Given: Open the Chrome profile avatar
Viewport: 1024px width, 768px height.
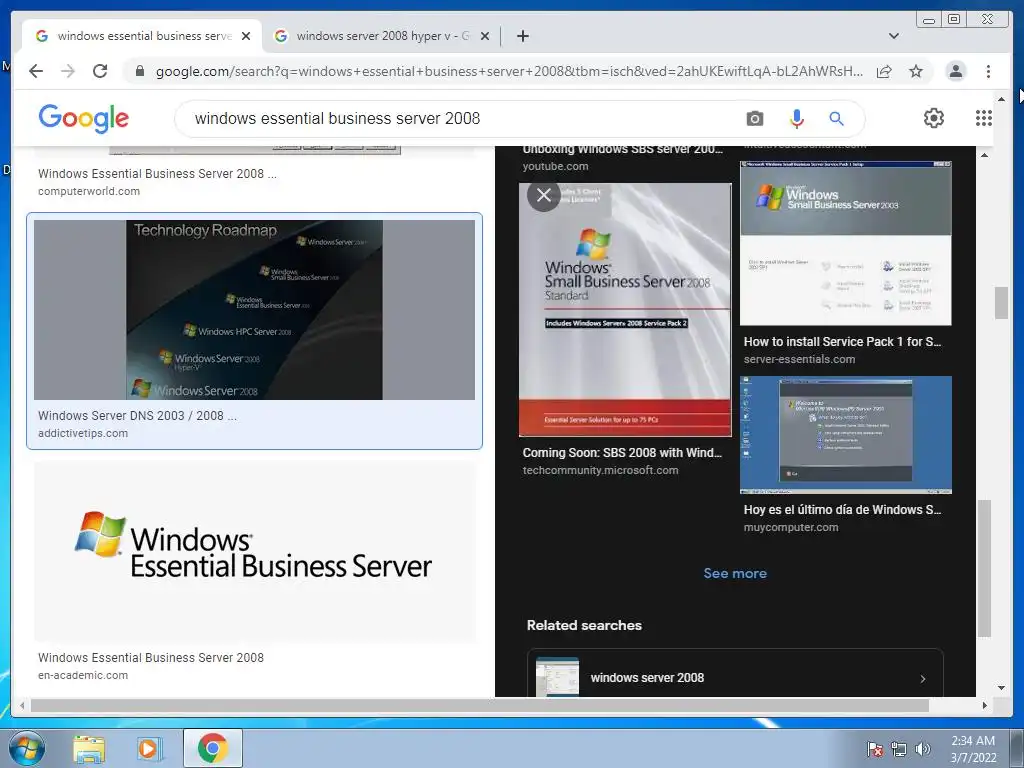Looking at the screenshot, I should pyautogui.click(x=955, y=71).
